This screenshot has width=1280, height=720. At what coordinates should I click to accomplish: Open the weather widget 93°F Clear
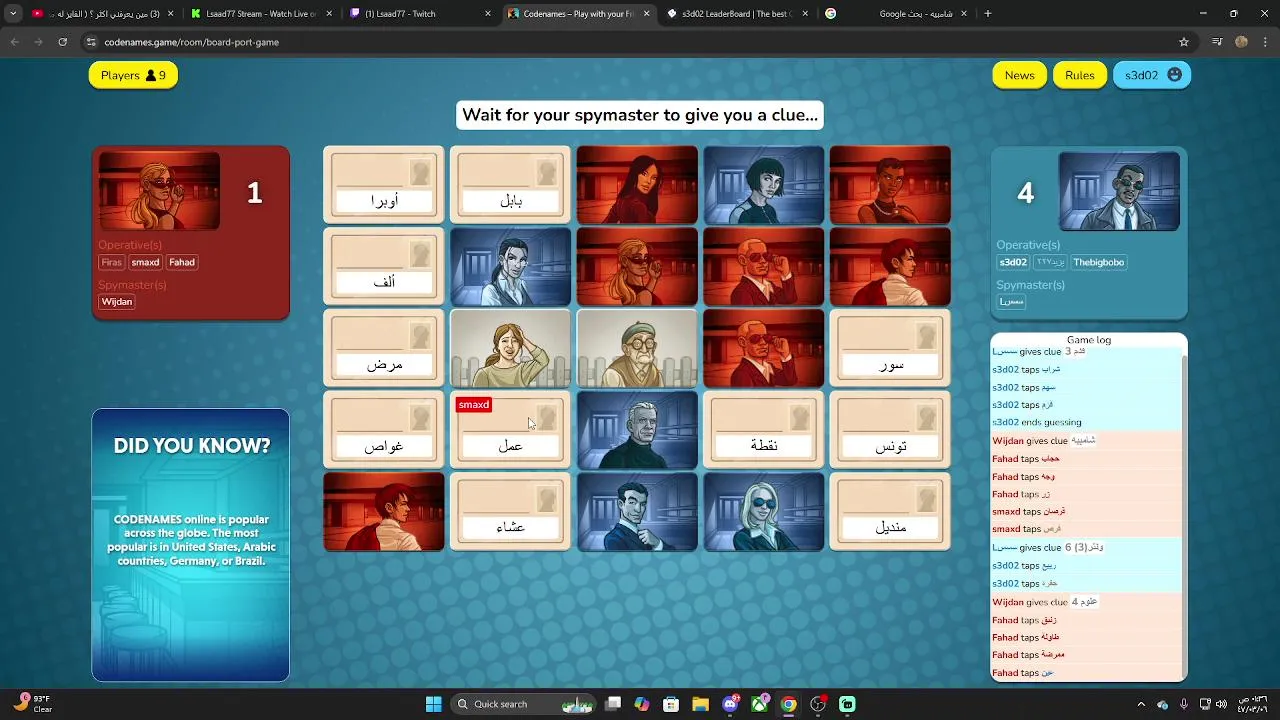coord(32,704)
